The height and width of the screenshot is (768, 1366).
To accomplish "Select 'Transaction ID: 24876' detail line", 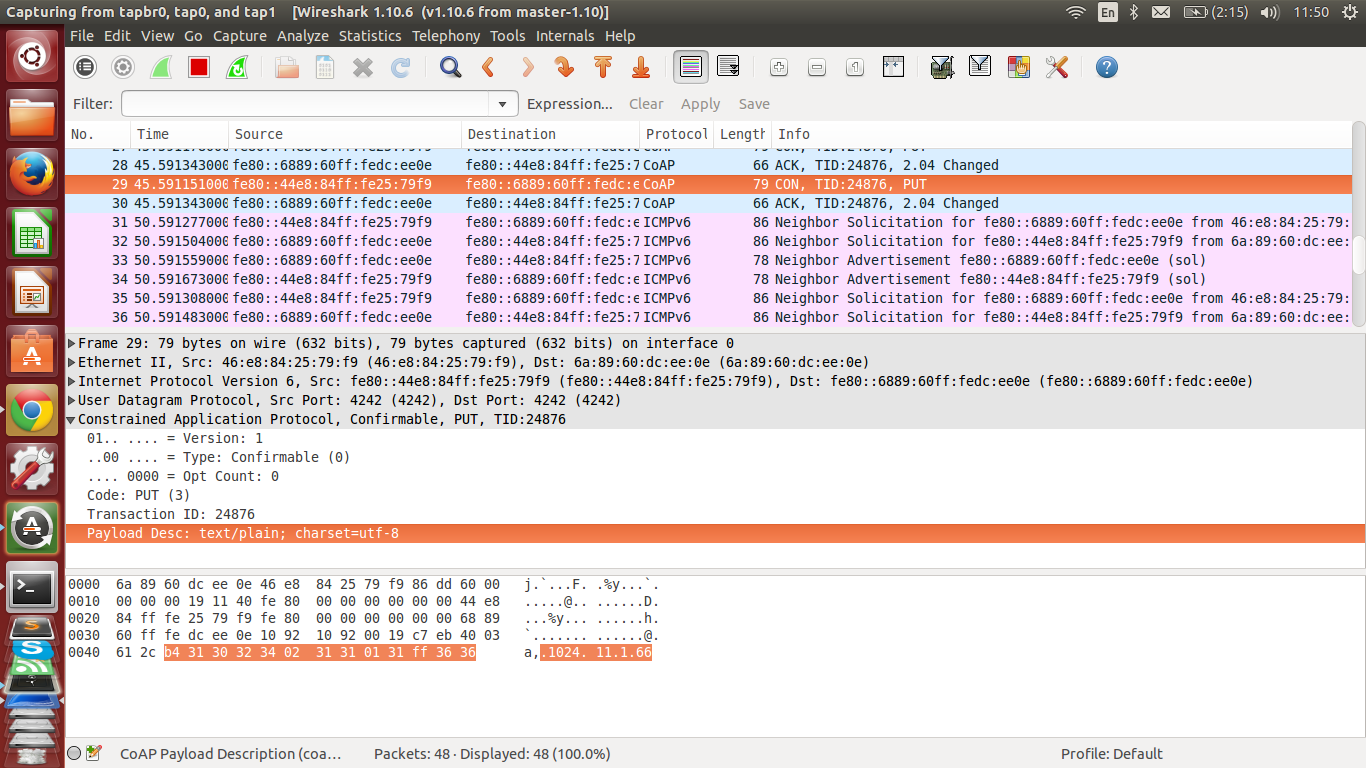I will (x=171, y=514).
